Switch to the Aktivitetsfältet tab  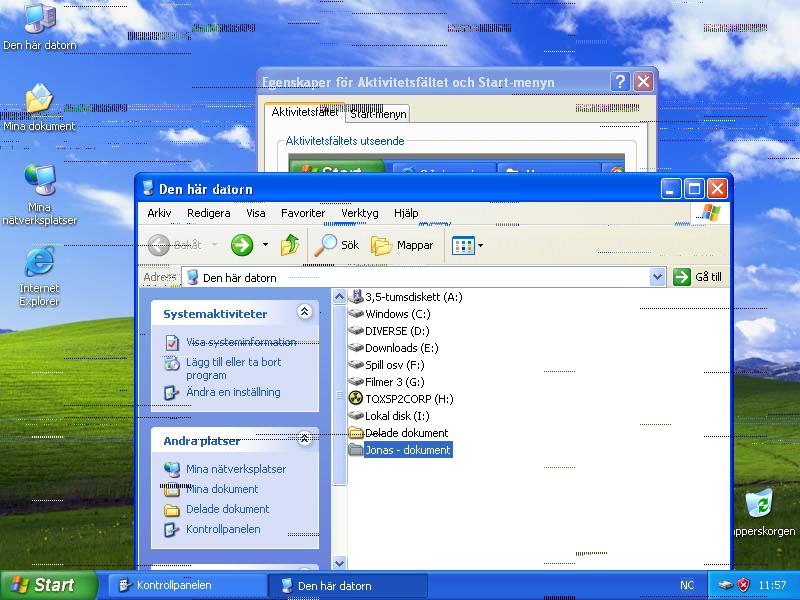305,112
